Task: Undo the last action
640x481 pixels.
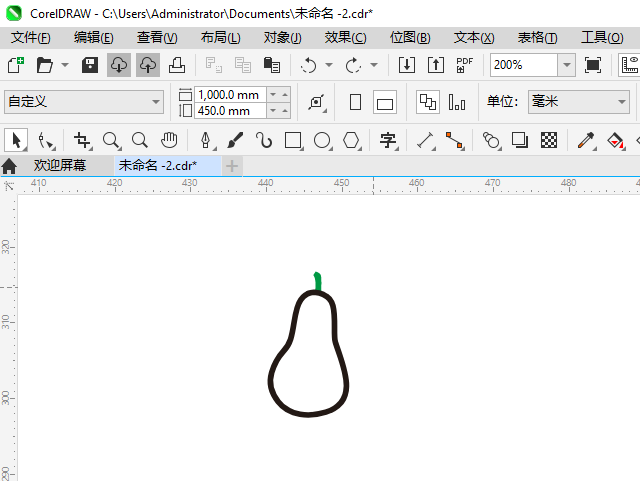Action: pos(309,65)
